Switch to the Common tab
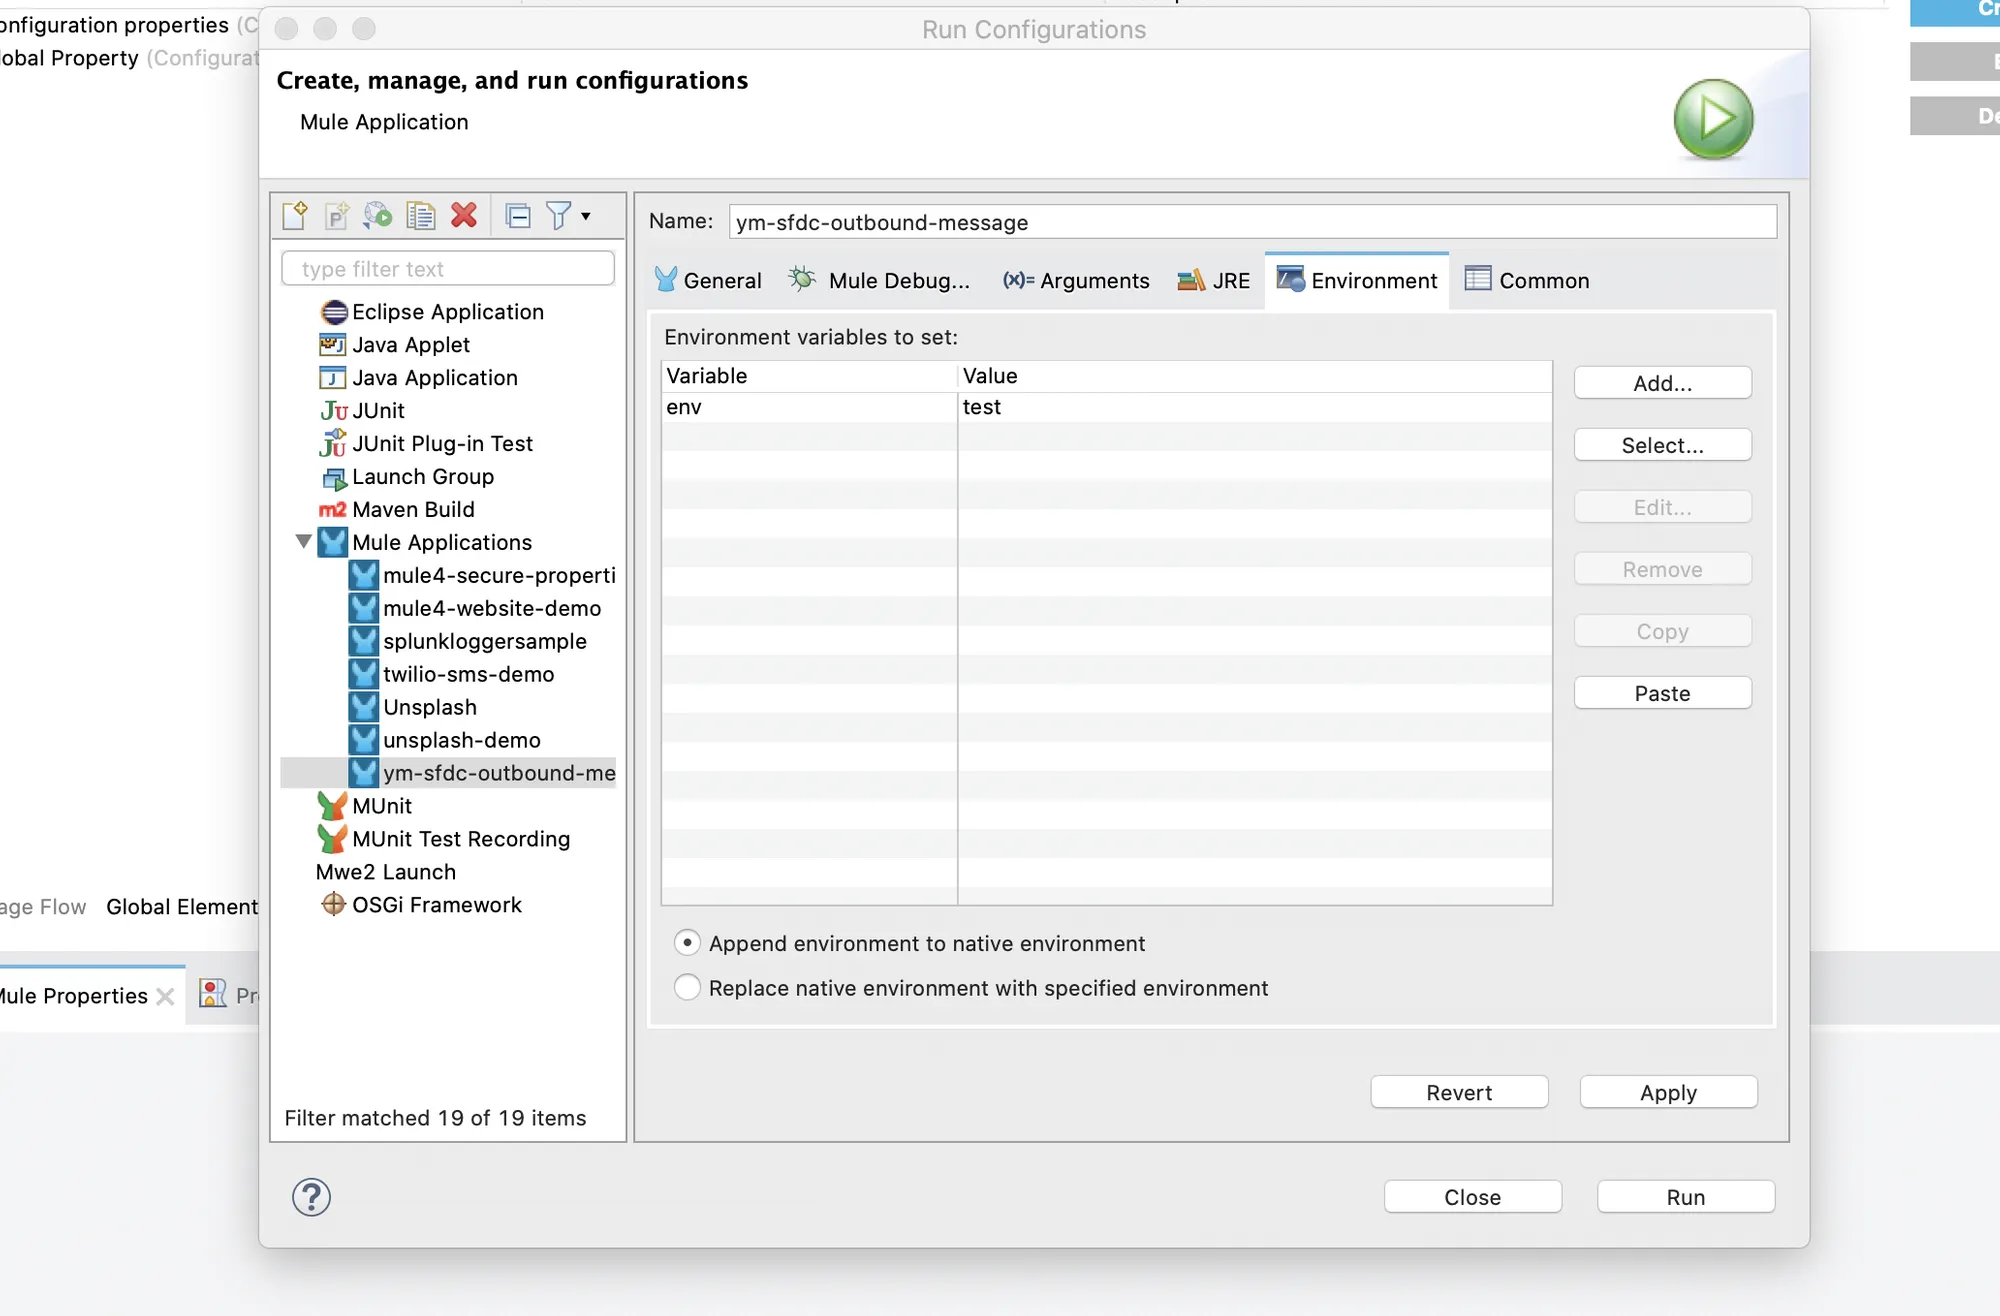Image resolution: width=2000 pixels, height=1316 pixels. pyautogui.click(x=1527, y=281)
